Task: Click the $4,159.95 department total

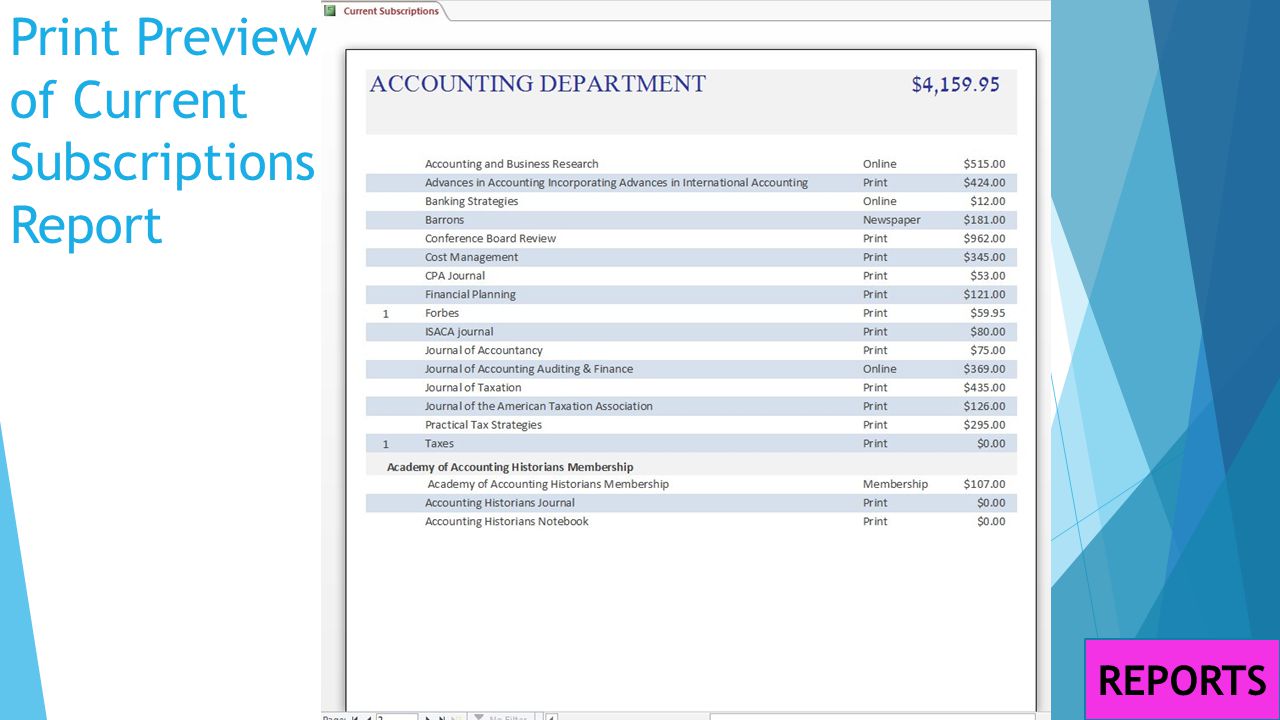Action: 955,84
